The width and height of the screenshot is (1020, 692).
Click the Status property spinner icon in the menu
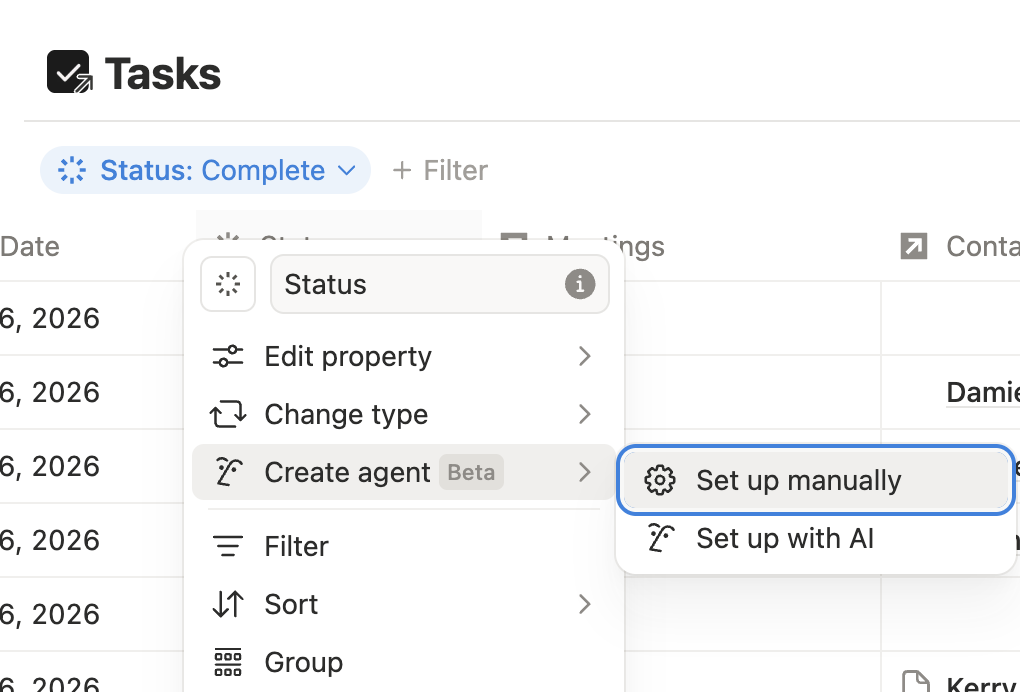click(x=228, y=284)
